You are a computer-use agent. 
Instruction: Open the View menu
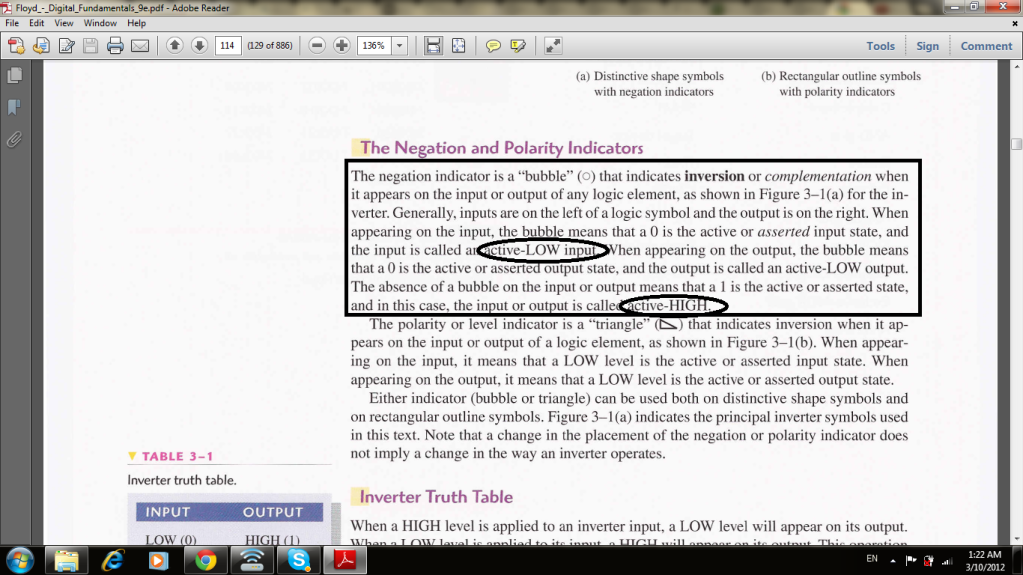(x=63, y=23)
